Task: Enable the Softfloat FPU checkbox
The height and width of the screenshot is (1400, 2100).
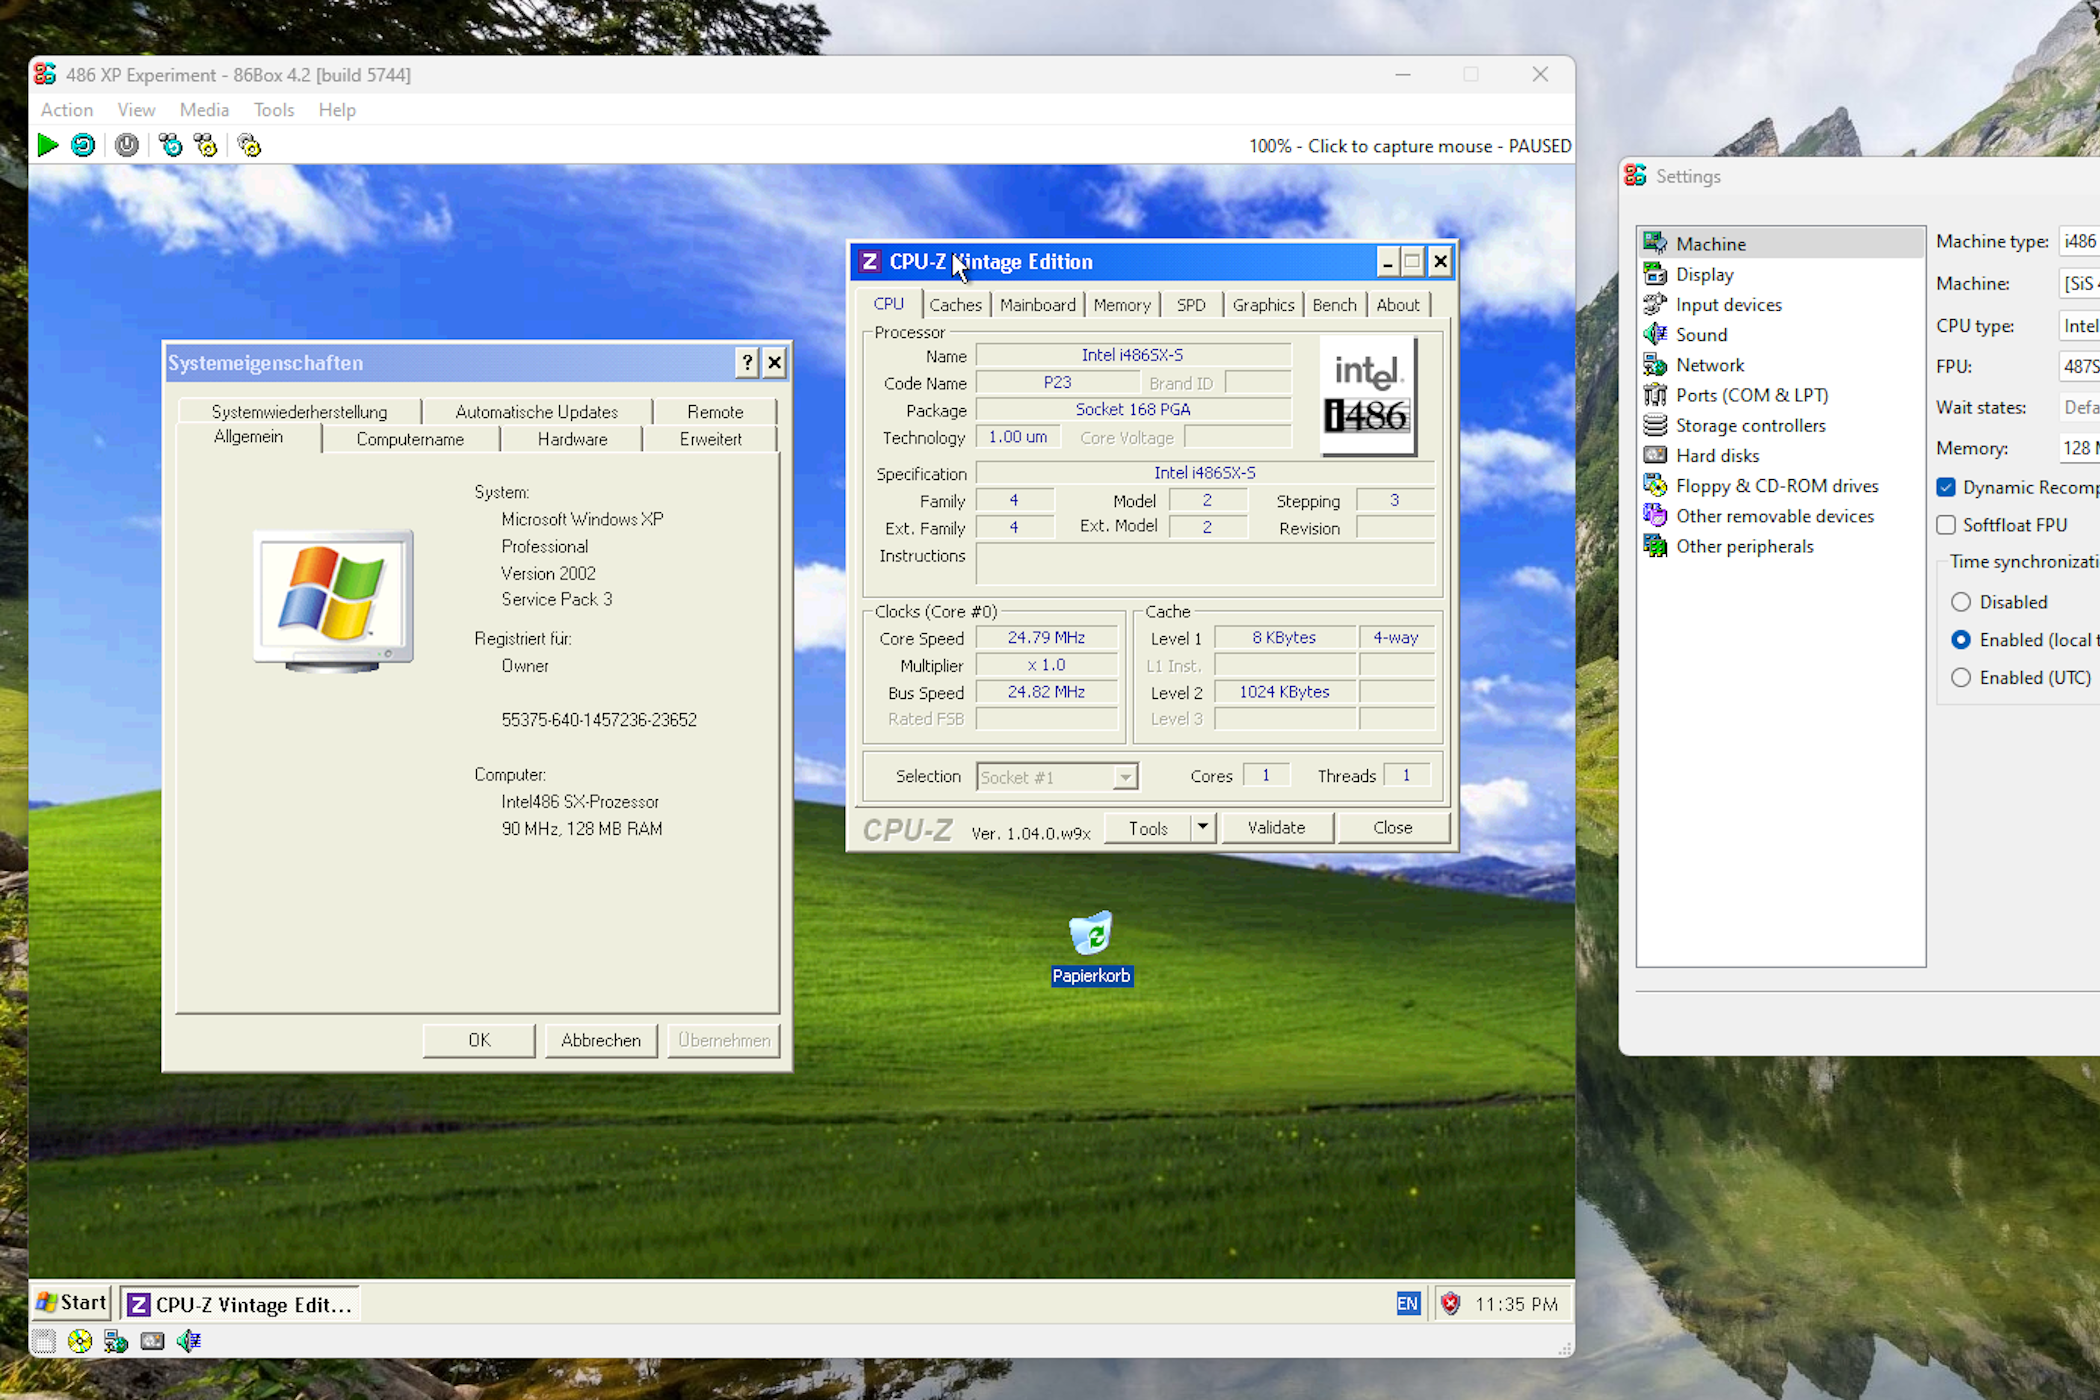Action: pos(1947,524)
